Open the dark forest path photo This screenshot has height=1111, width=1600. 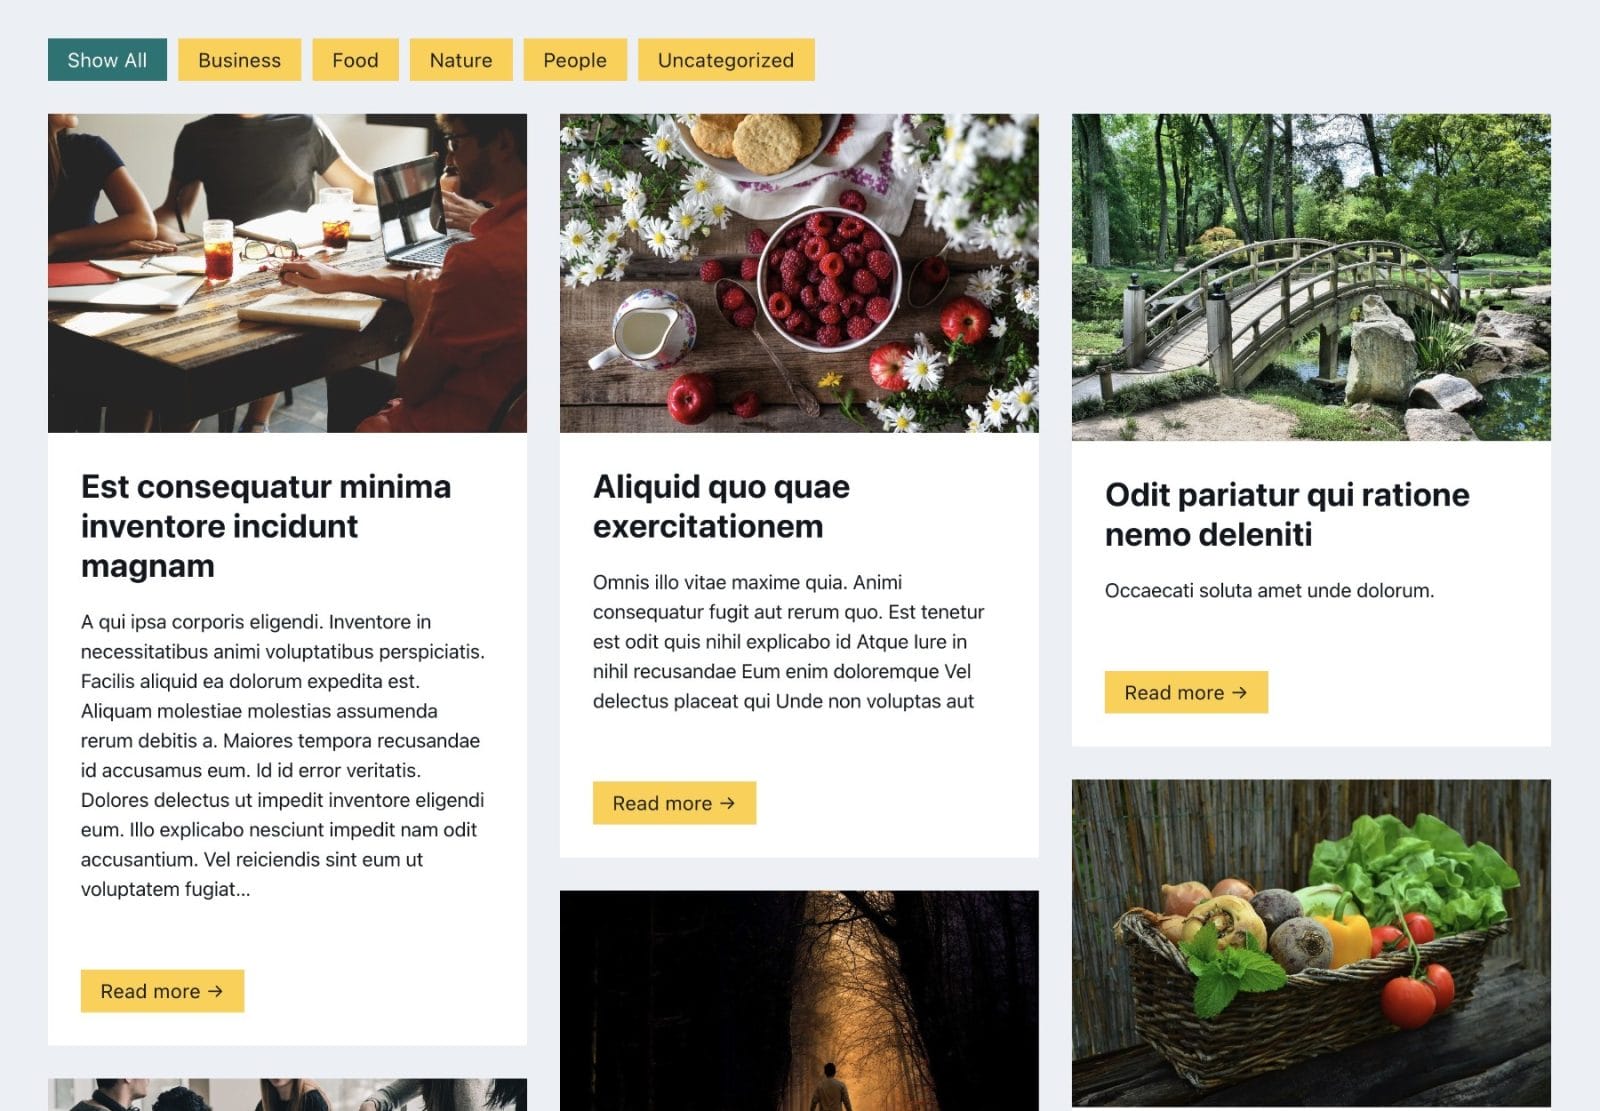pos(799,1000)
